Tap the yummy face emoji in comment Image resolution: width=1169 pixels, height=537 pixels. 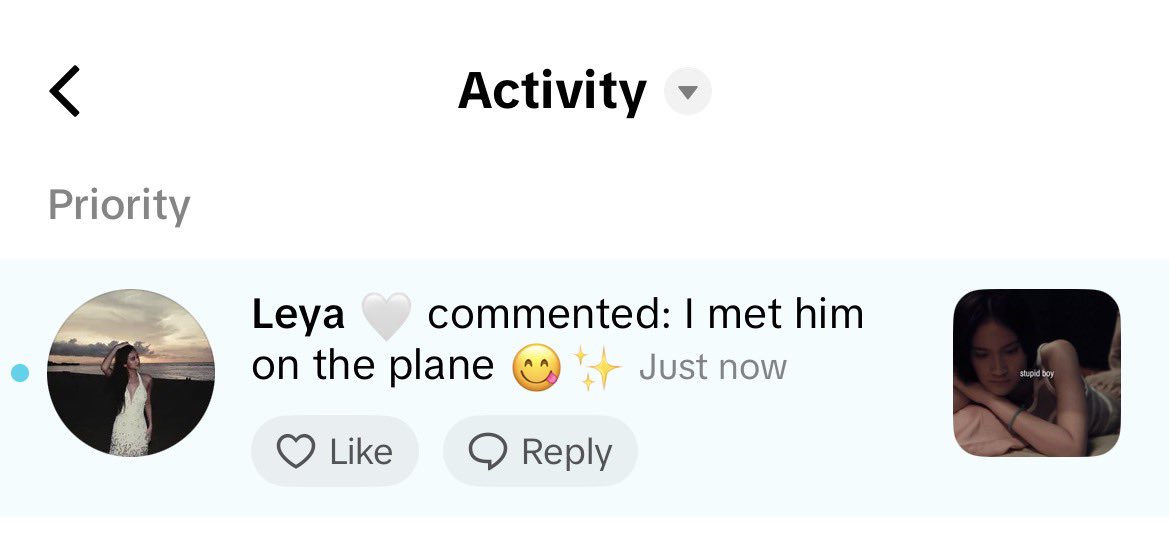tap(536, 368)
